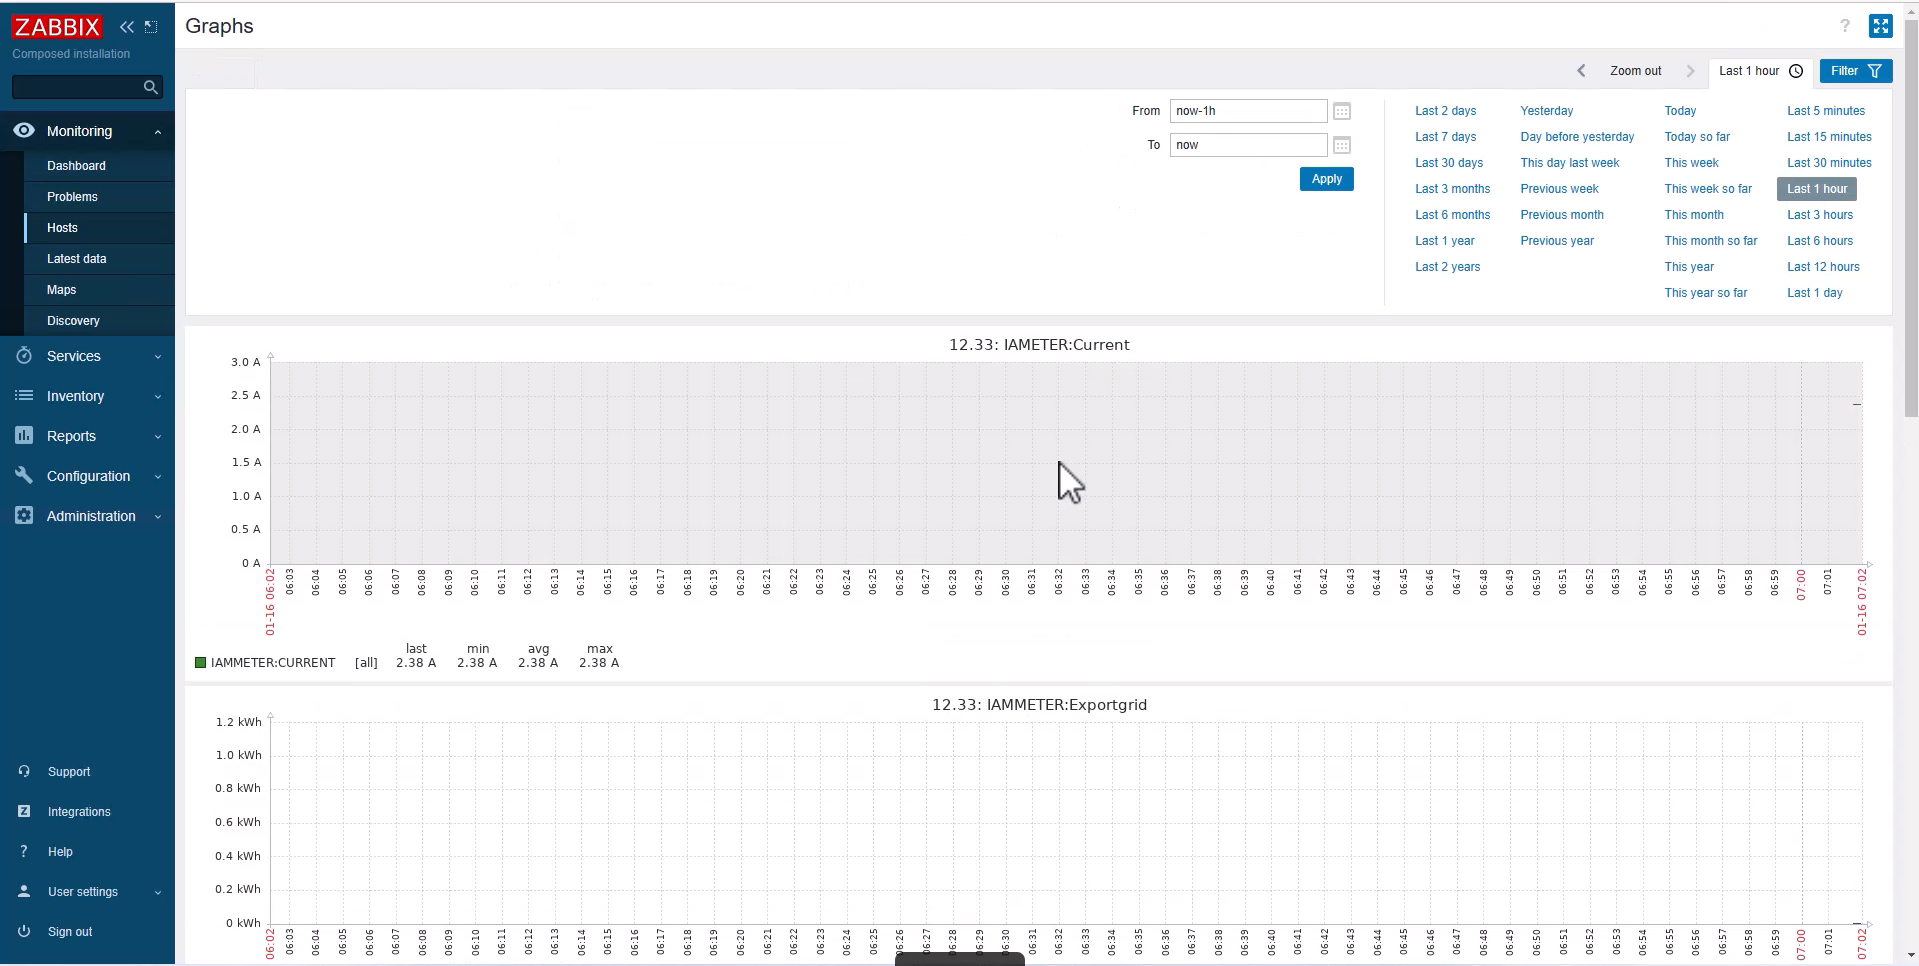Collapse the sidebar with double-chevron icon
Viewport: 1919px width, 966px height.
tap(127, 27)
